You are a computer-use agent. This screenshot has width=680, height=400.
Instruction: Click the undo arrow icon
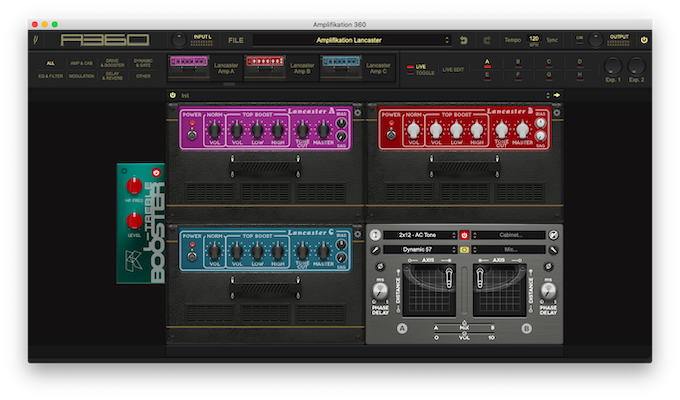(x=464, y=40)
